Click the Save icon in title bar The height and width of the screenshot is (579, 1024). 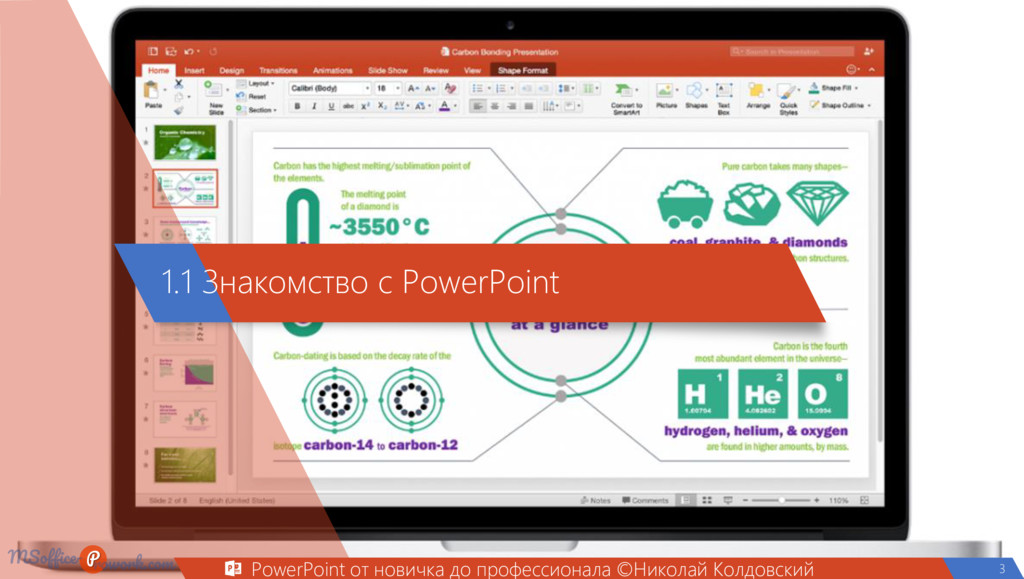click(x=170, y=51)
